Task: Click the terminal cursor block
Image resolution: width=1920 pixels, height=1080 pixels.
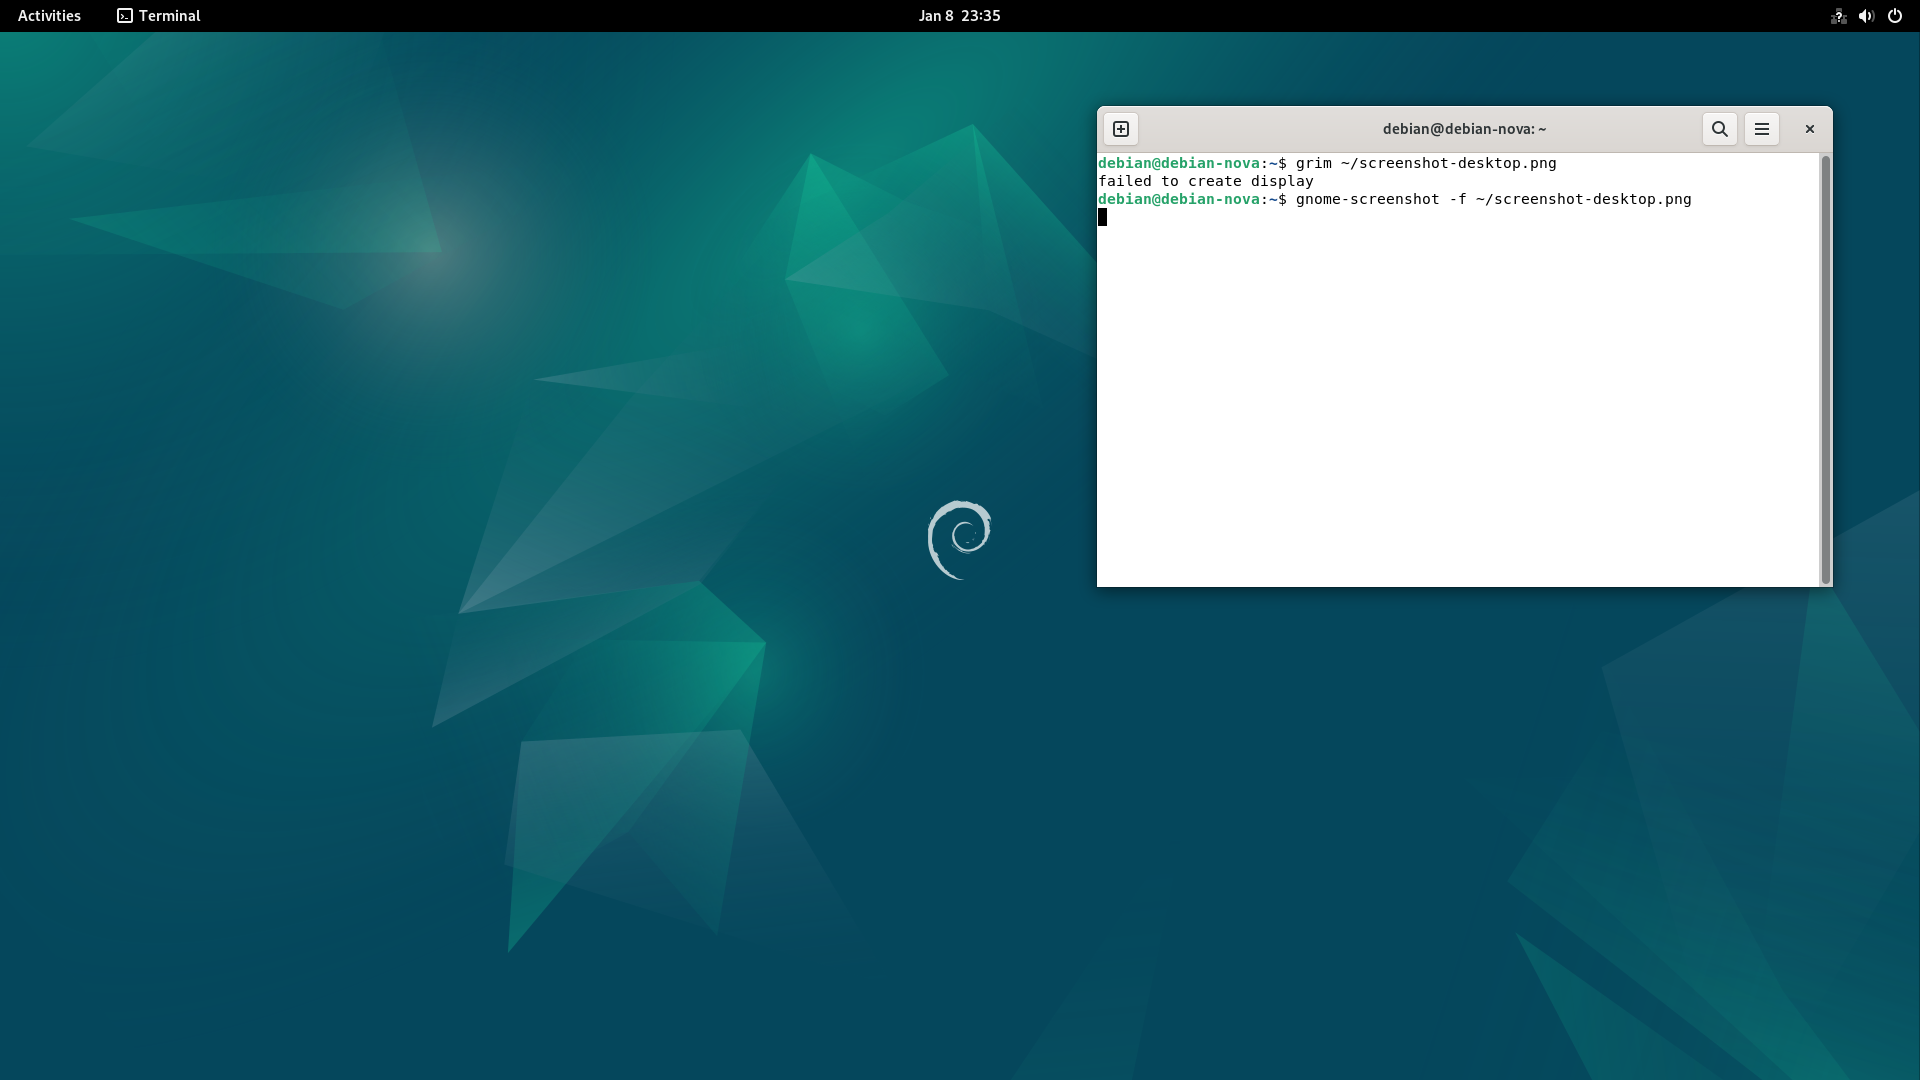Action: tap(1102, 217)
